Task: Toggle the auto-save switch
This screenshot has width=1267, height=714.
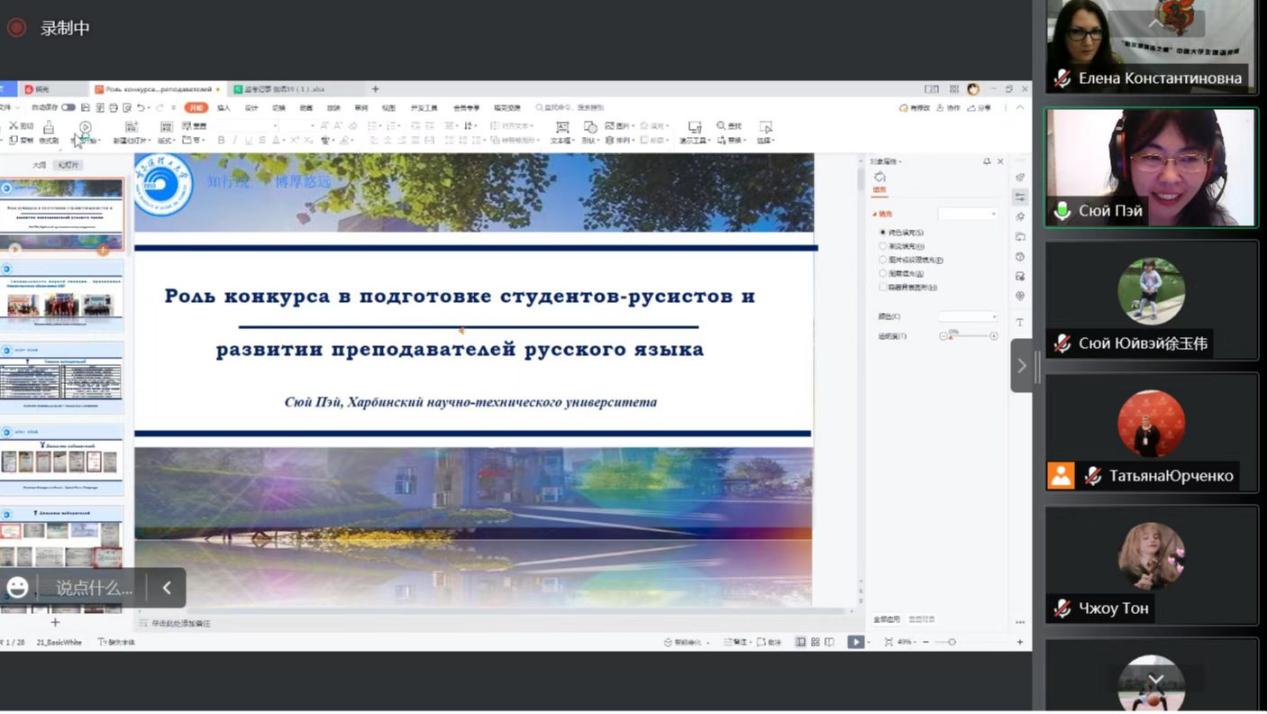Action: click(x=68, y=108)
